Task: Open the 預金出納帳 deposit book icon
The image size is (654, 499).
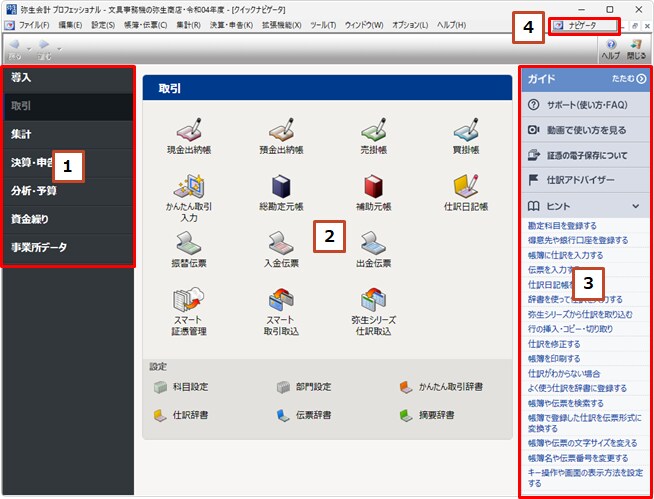Action: click(281, 136)
